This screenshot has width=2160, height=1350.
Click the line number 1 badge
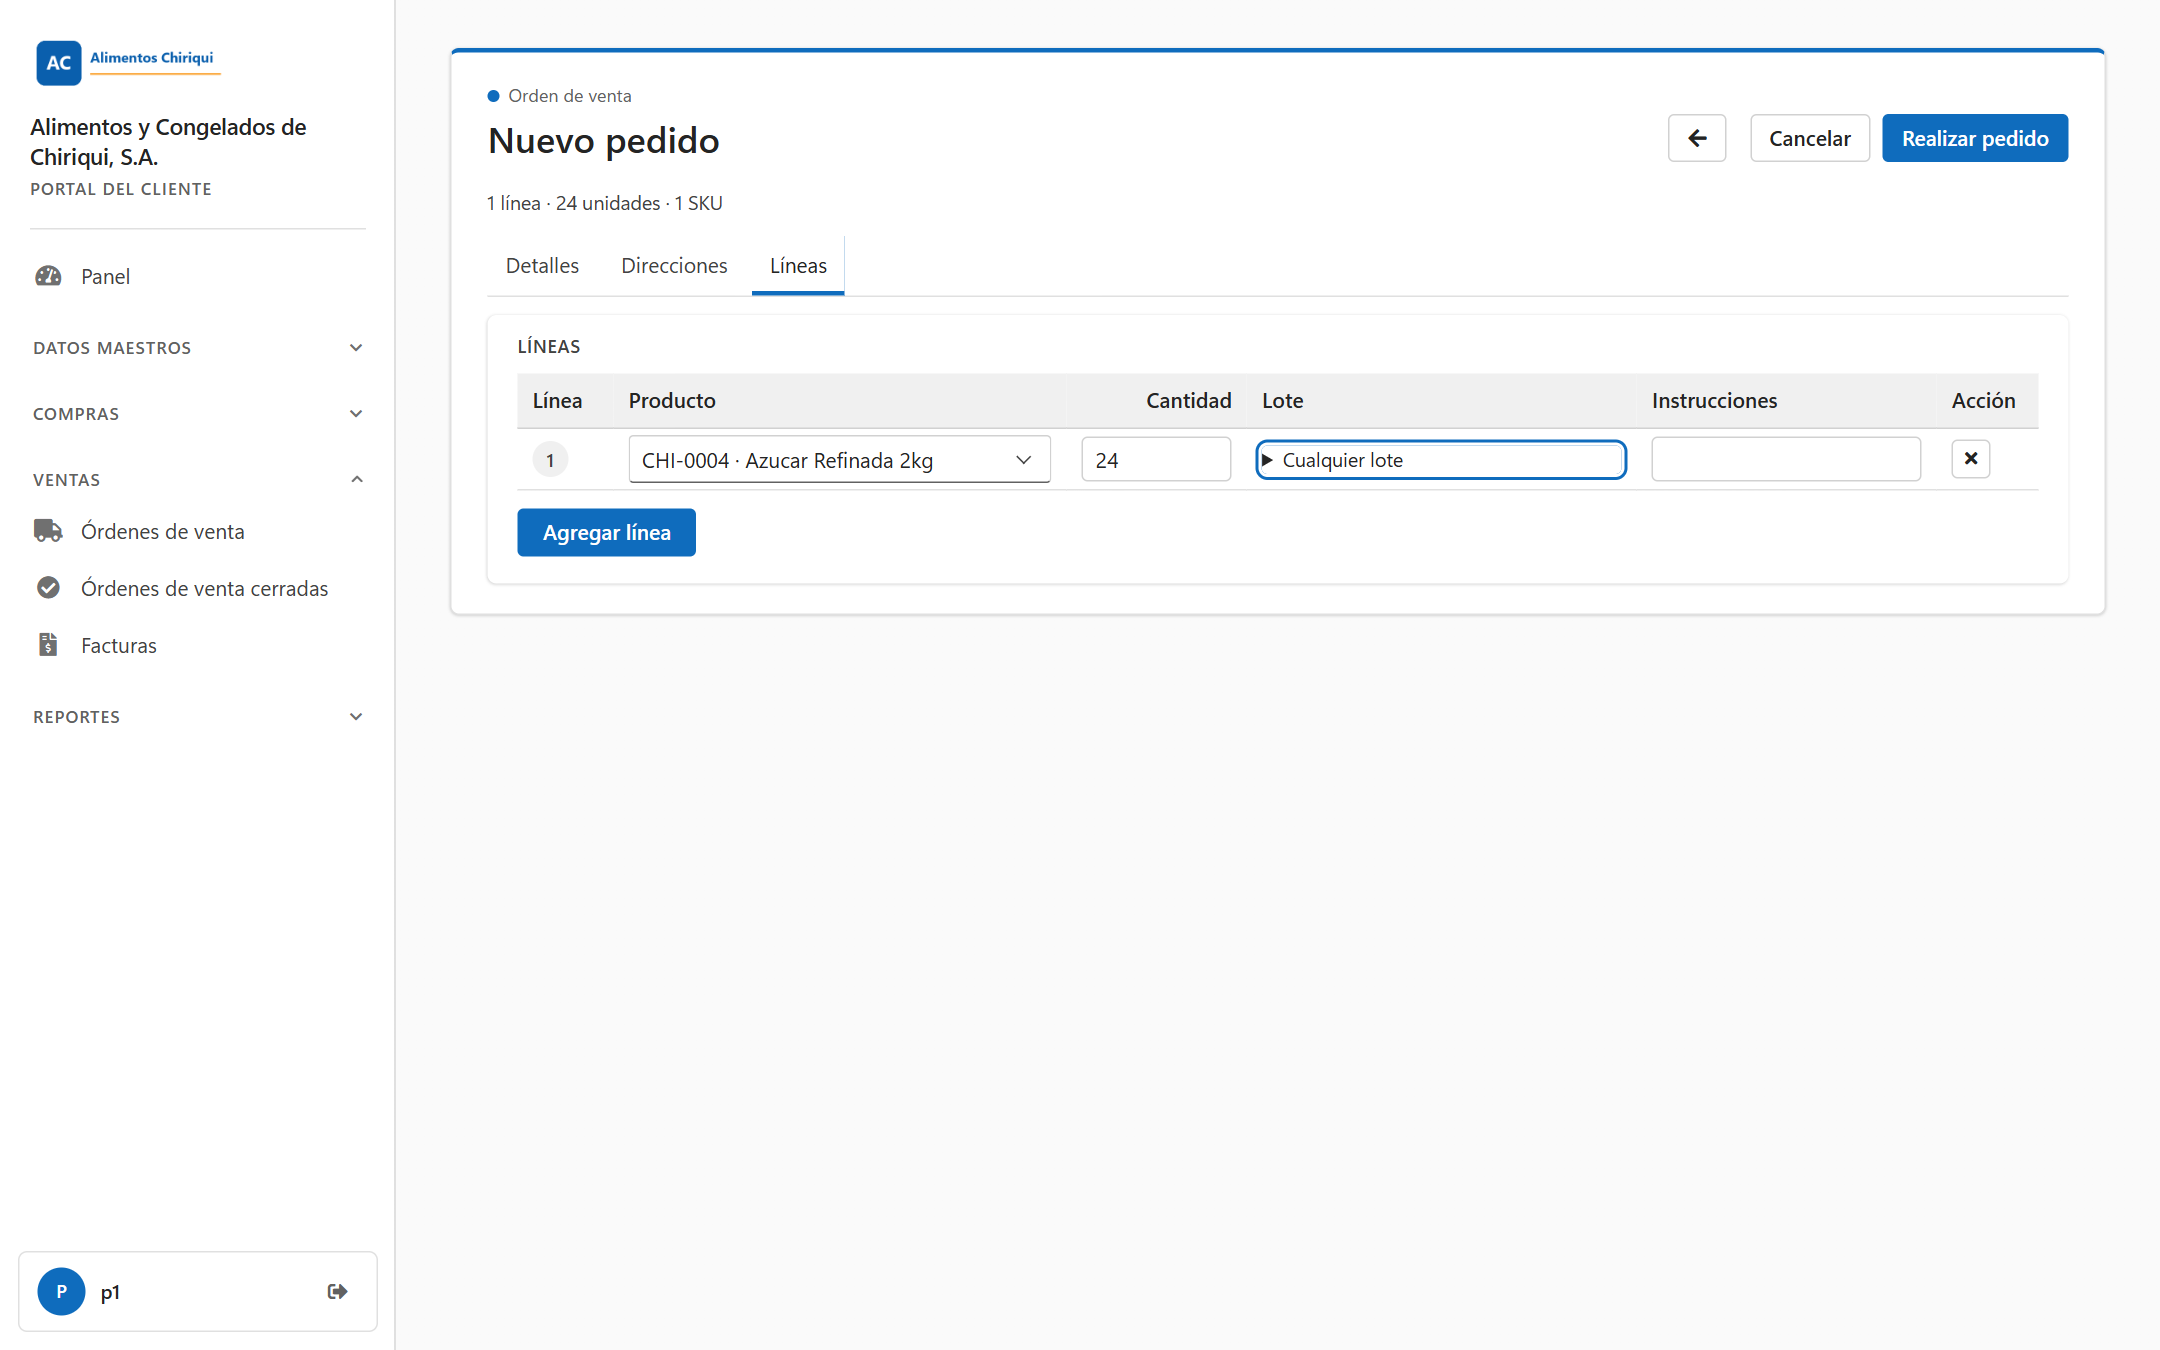tap(550, 460)
